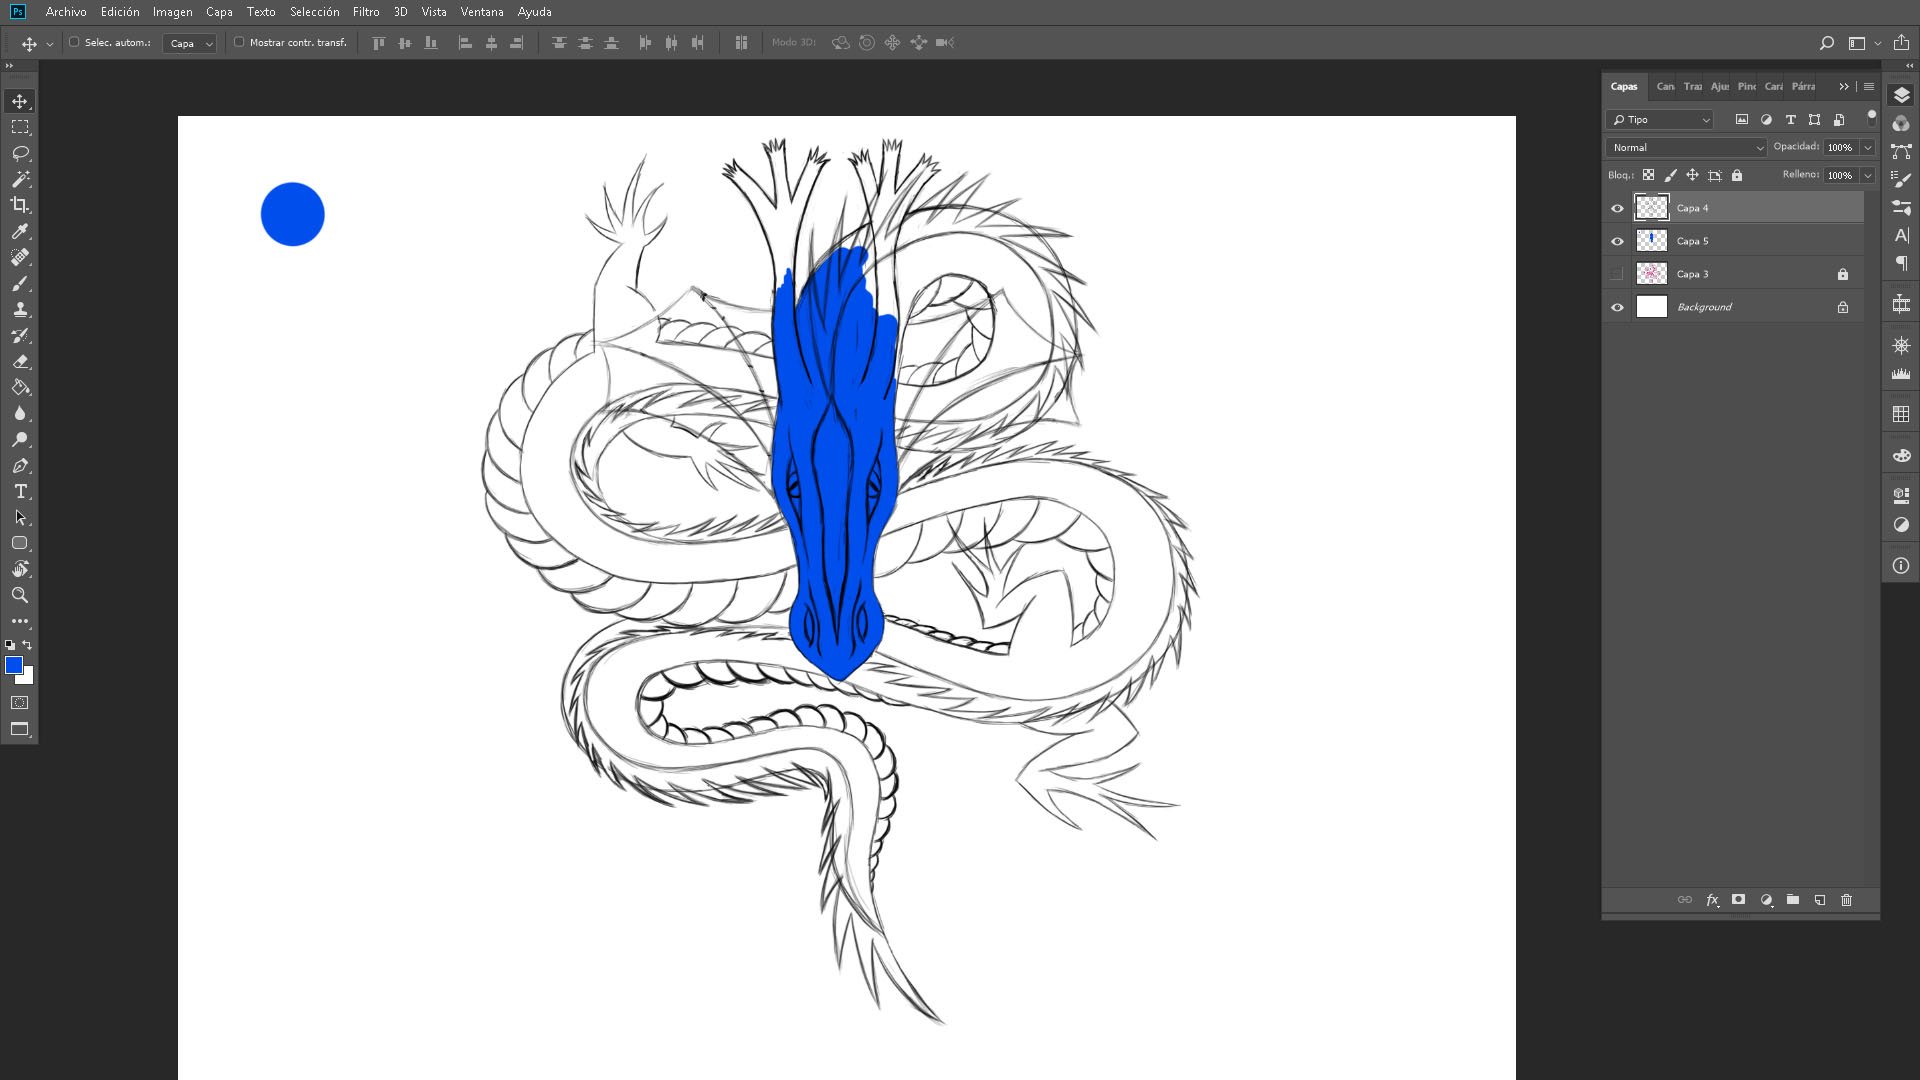
Task: Click the foreground blue color swatch
Action: (13, 665)
